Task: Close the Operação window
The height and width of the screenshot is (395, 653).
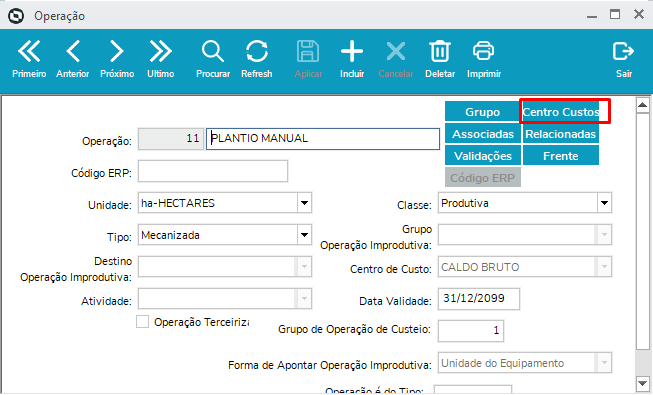Action: 639,15
